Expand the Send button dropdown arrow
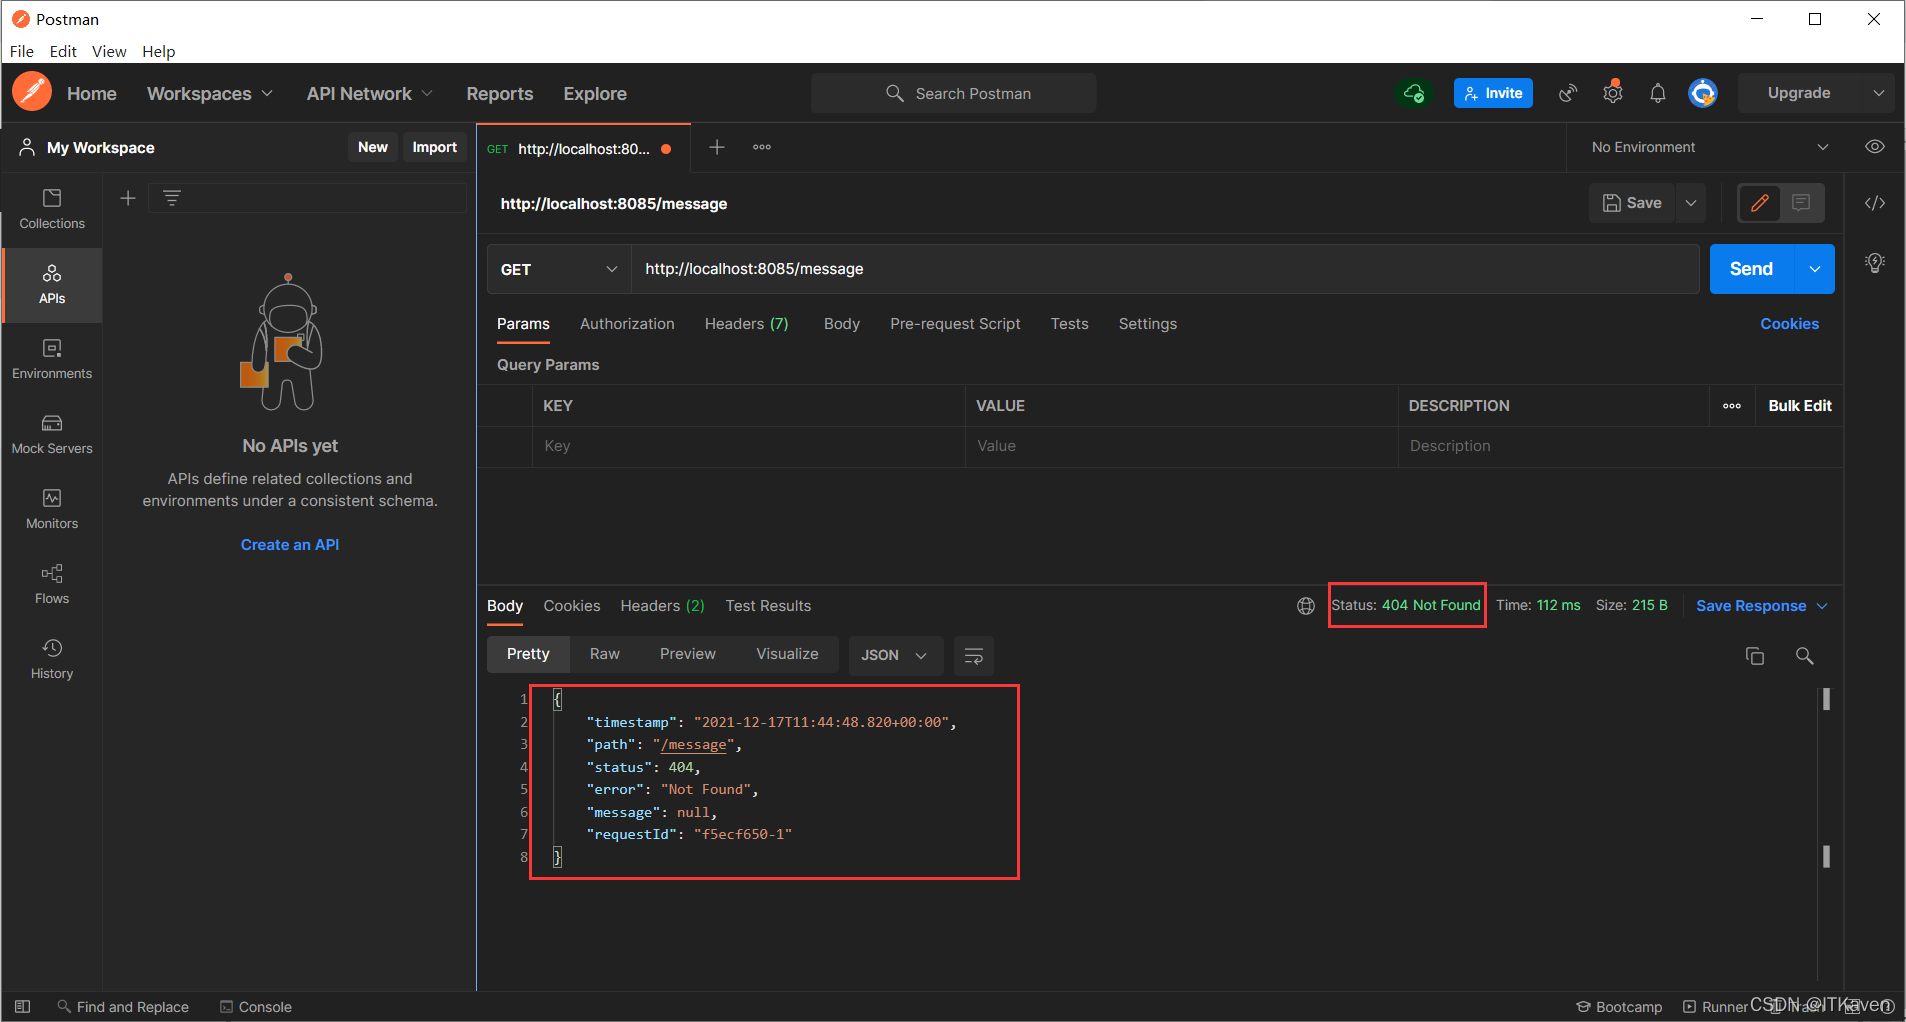 1815,269
